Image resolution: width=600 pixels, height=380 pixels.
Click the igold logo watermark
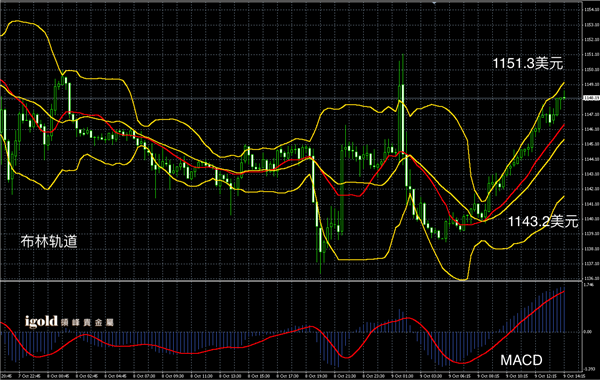41,321
